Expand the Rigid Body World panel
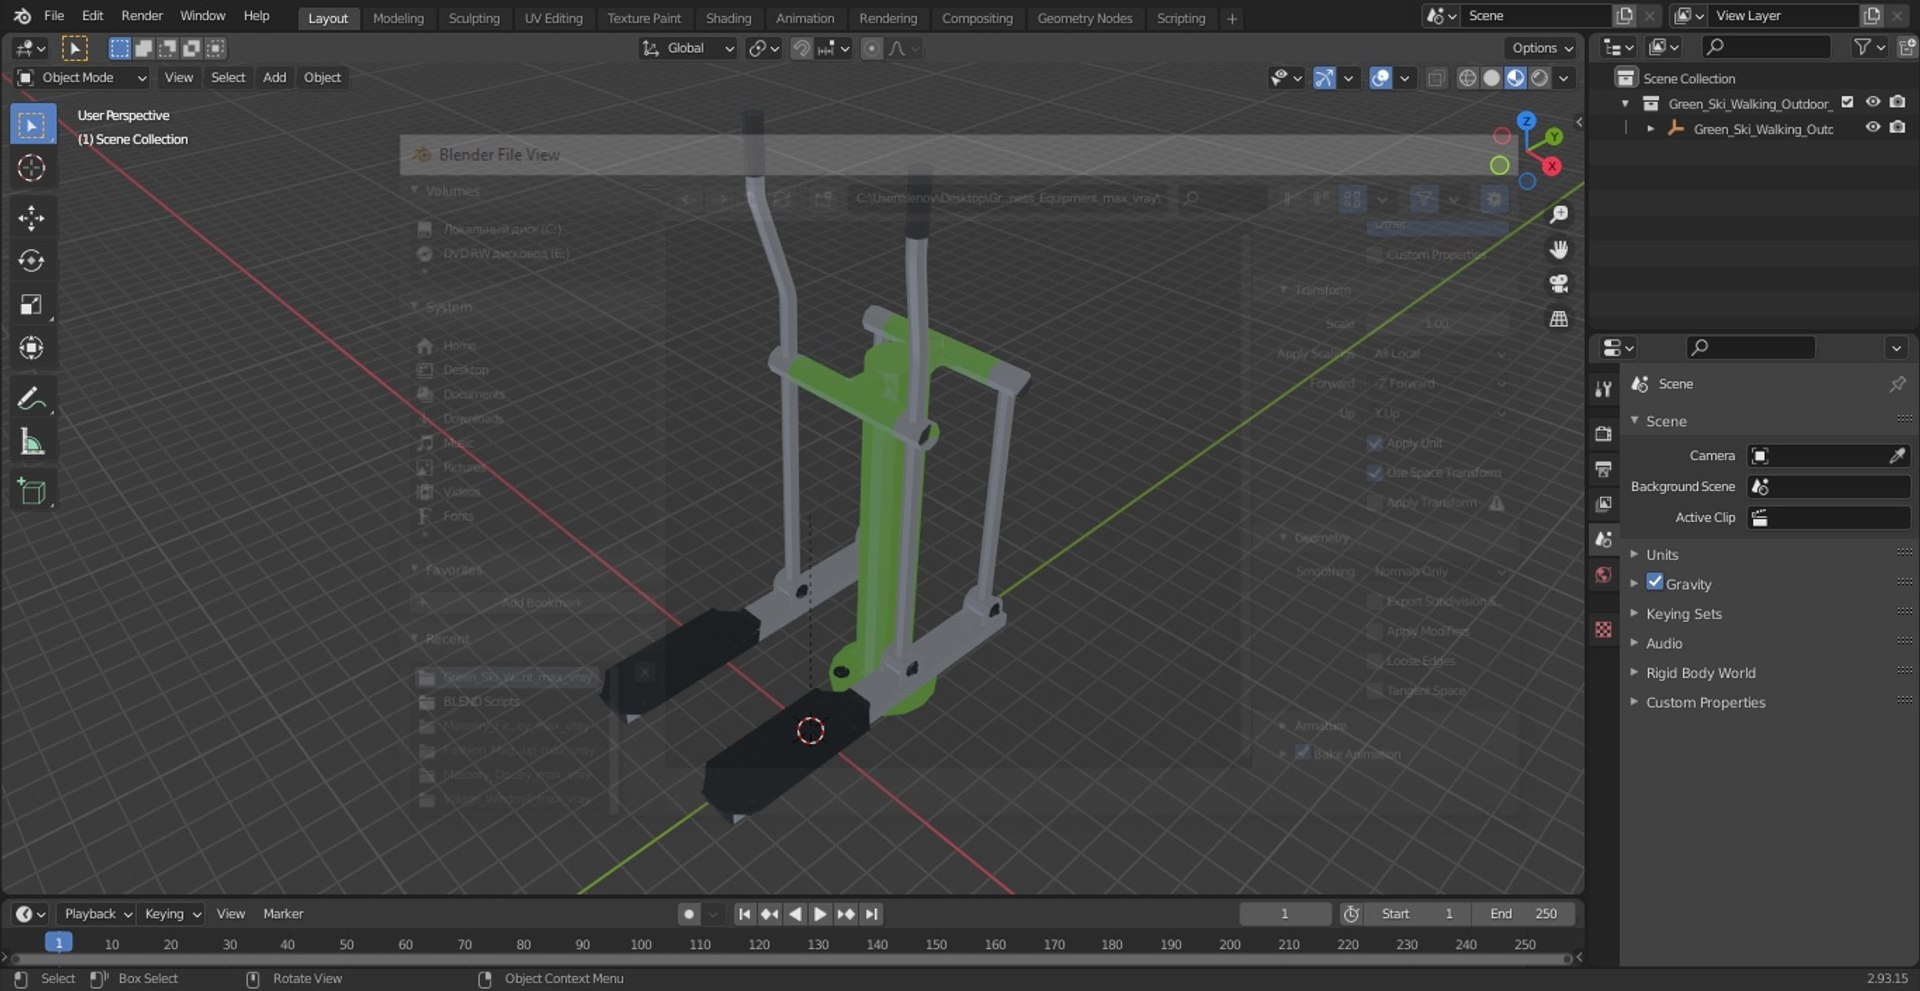1920x991 pixels. (x=1701, y=673)
